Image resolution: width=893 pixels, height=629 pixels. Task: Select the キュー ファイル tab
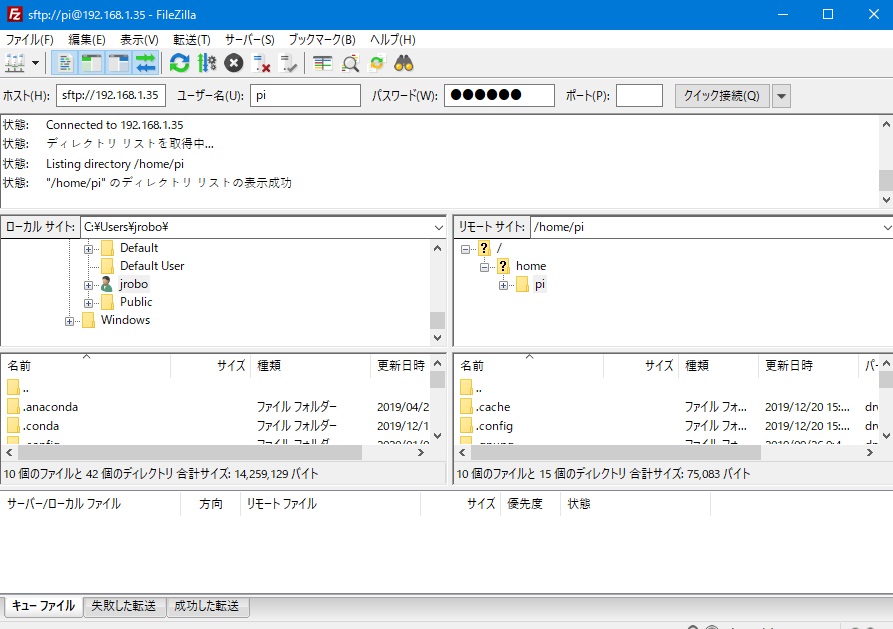pyautogui.click(x=44, y=606)
